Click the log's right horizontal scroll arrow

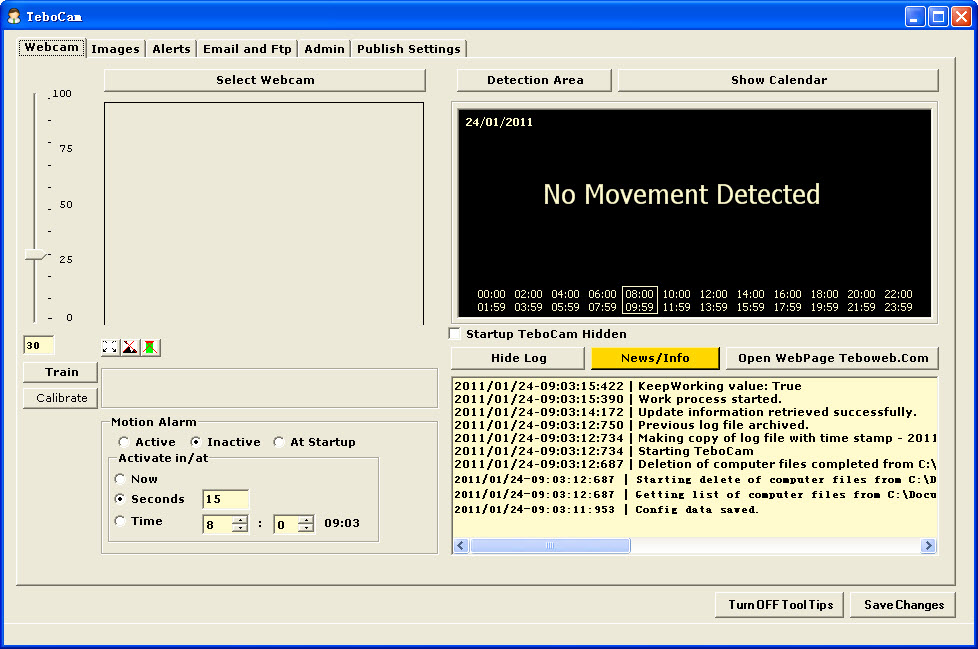pyautogui.click(x=928, y=546)
